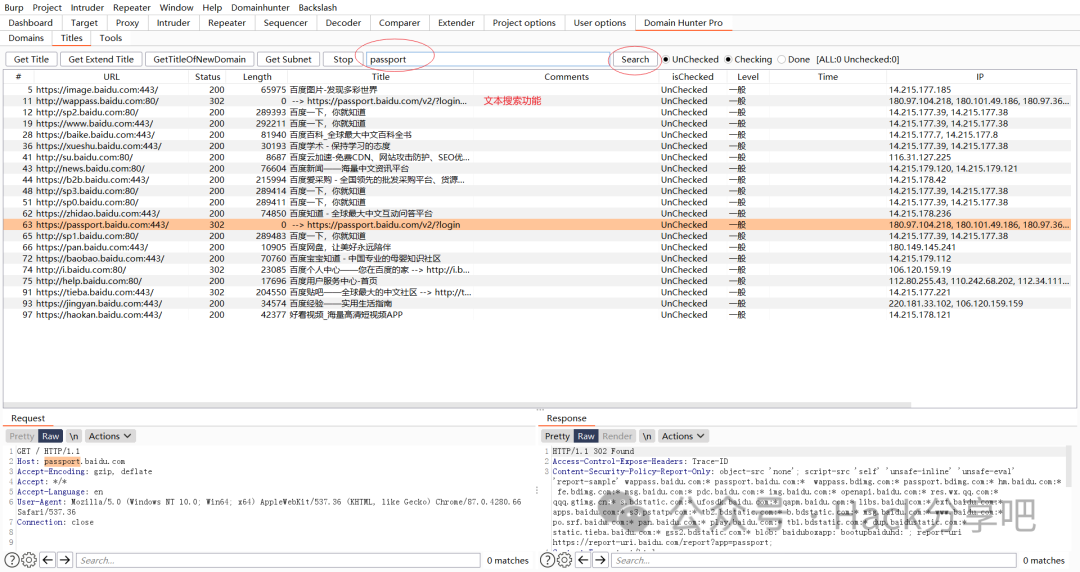Open the Intruder menu in menu bar
This screenshot has height=572, width=1080.
tap(87, 8)
